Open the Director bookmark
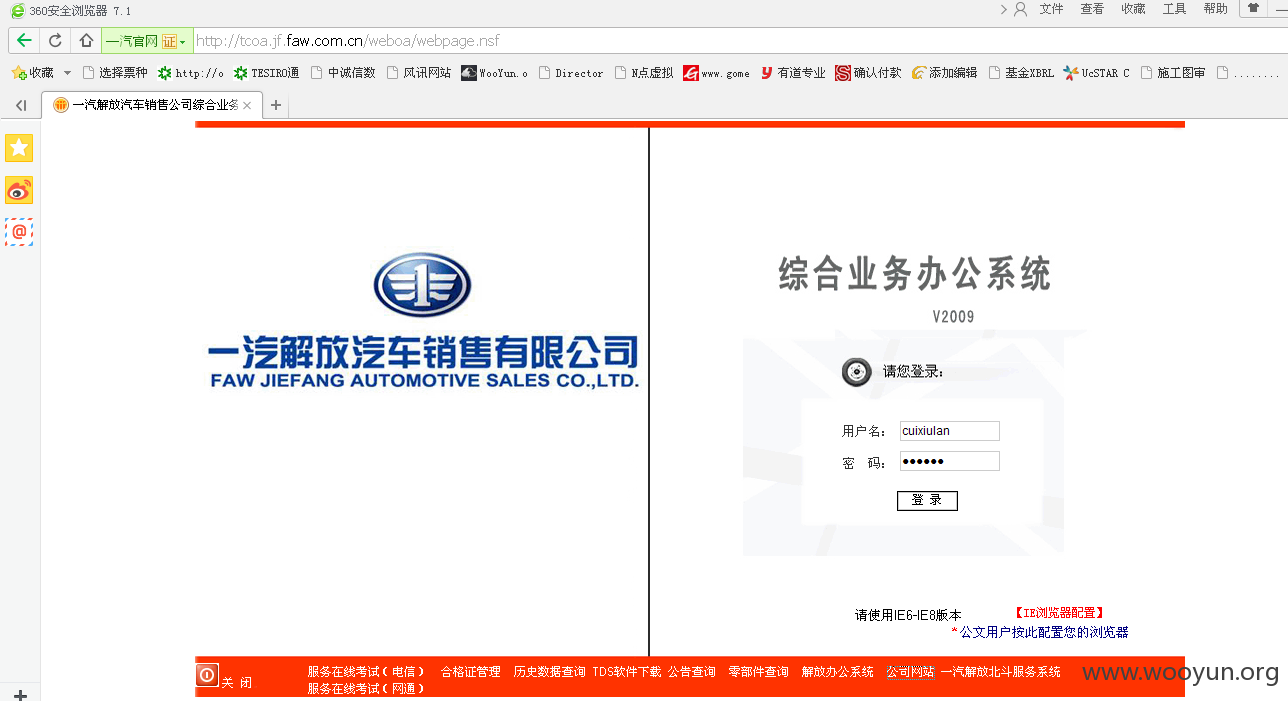The width and height of the screenshot is (1288, 701). pos(571,73)
